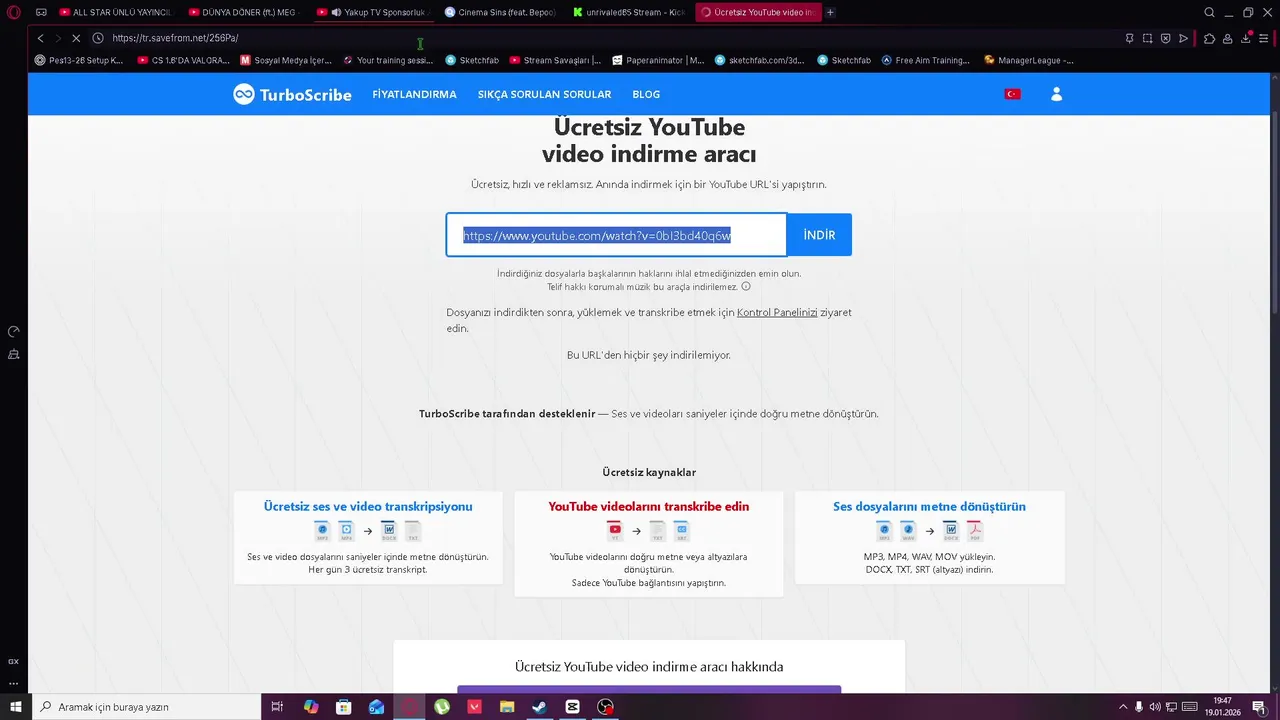Pin the page with the pinboard icon

[x=1129, y=38]
